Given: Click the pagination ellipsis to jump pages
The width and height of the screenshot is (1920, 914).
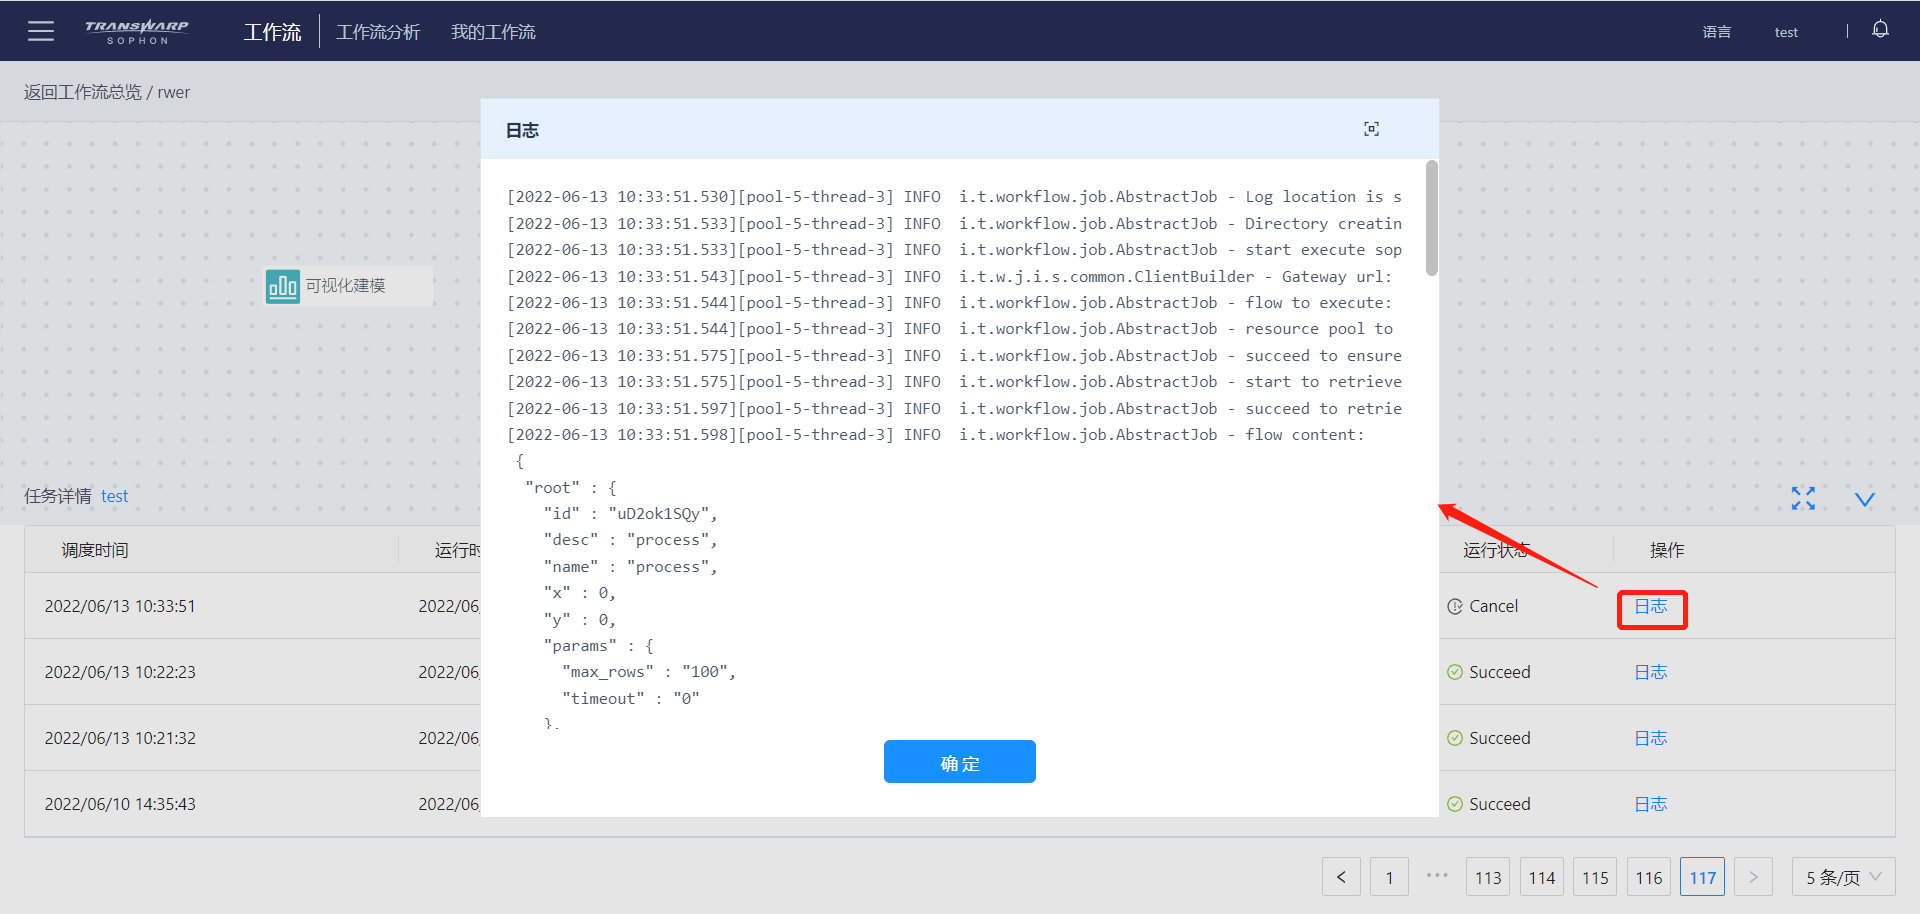Looking at the screenshot, I should [x=1437, y=875].
